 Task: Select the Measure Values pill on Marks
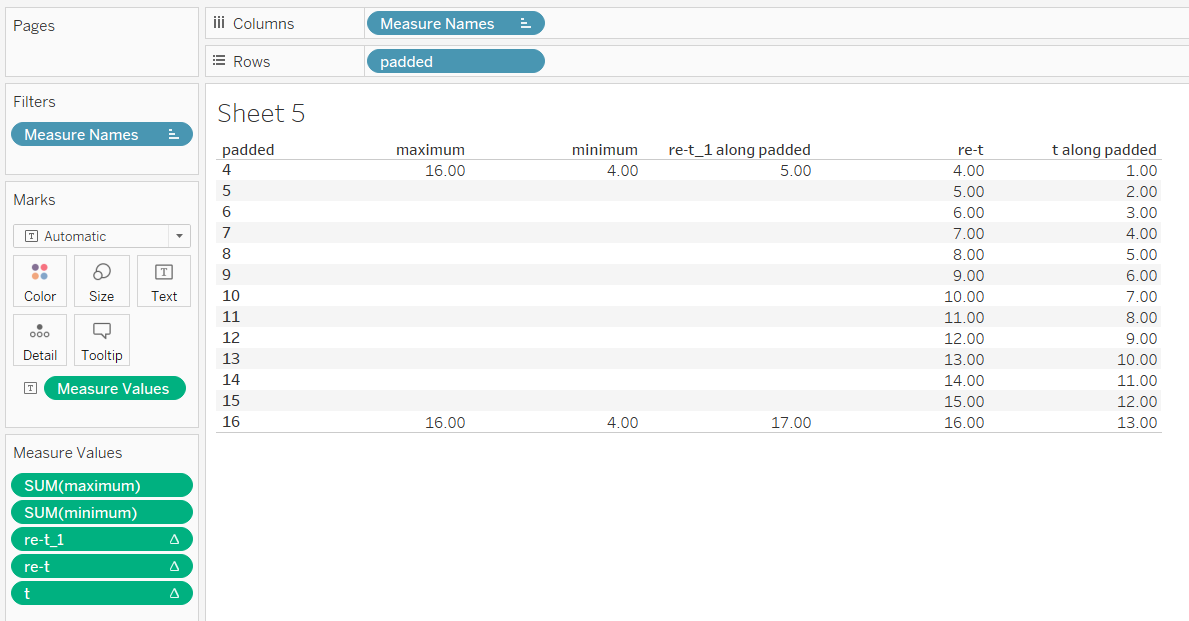point(115,388)
